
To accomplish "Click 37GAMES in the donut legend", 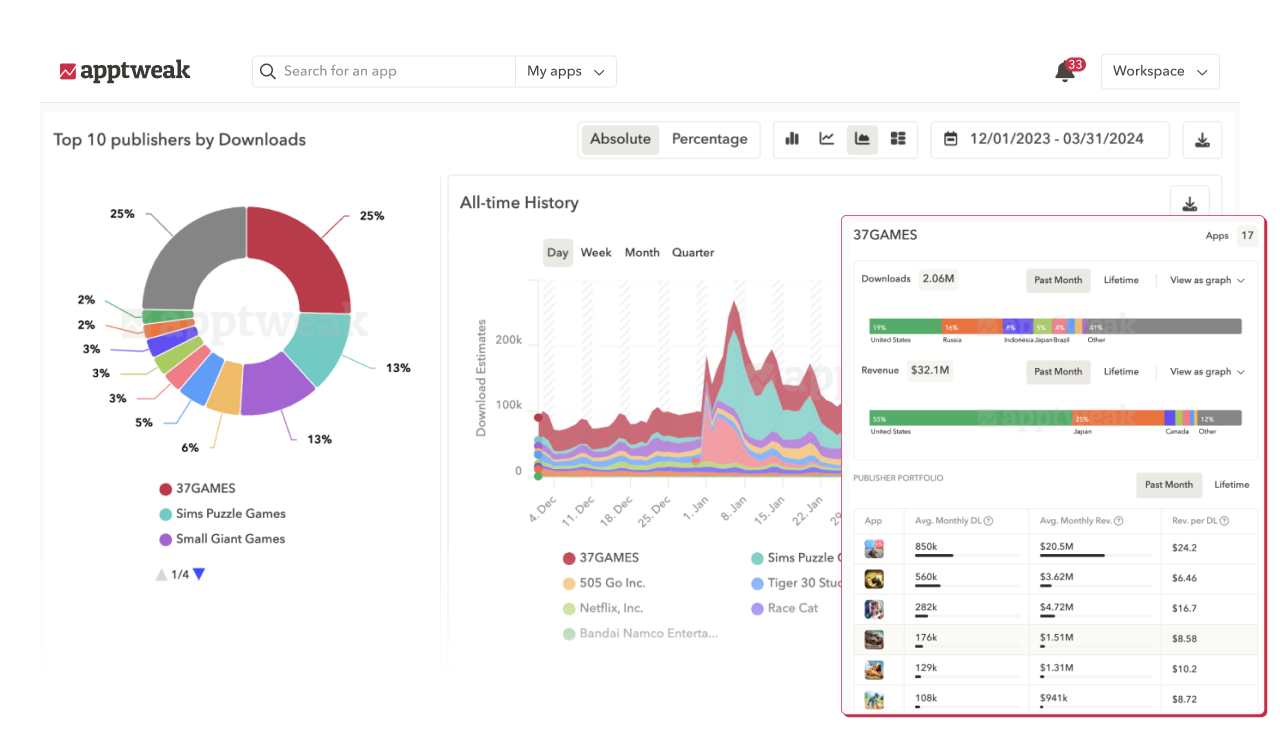I will pyautogui.click(x=197, y=489).
